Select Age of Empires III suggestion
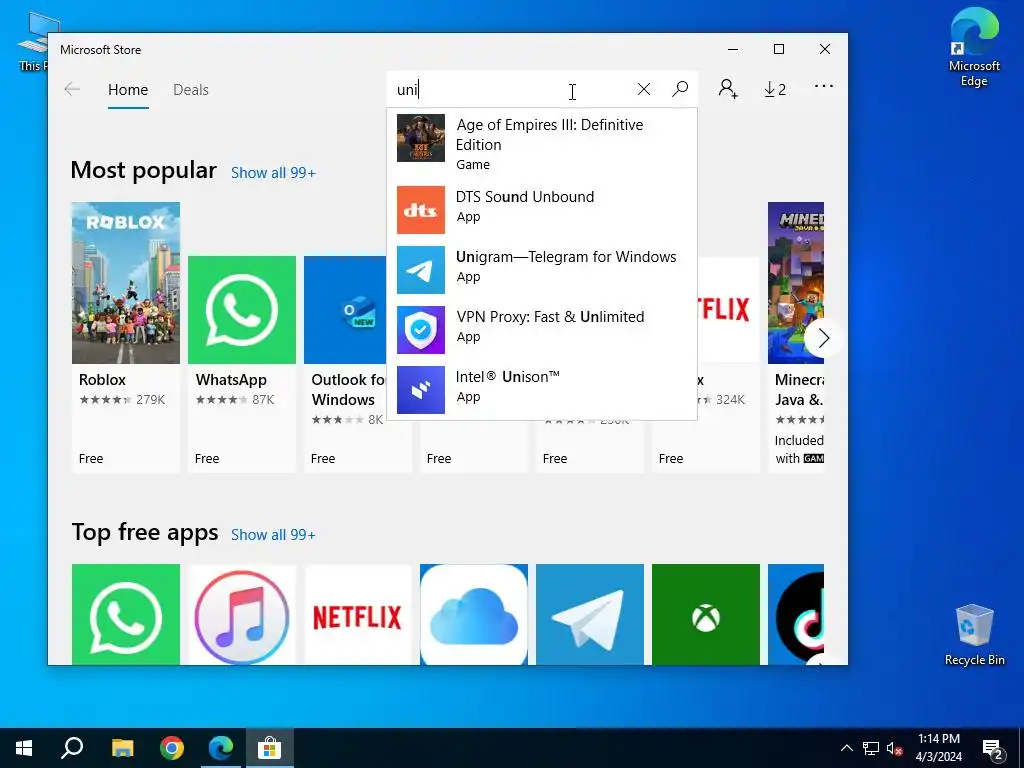The image size is (1024, 768). (x=542, y=144)
